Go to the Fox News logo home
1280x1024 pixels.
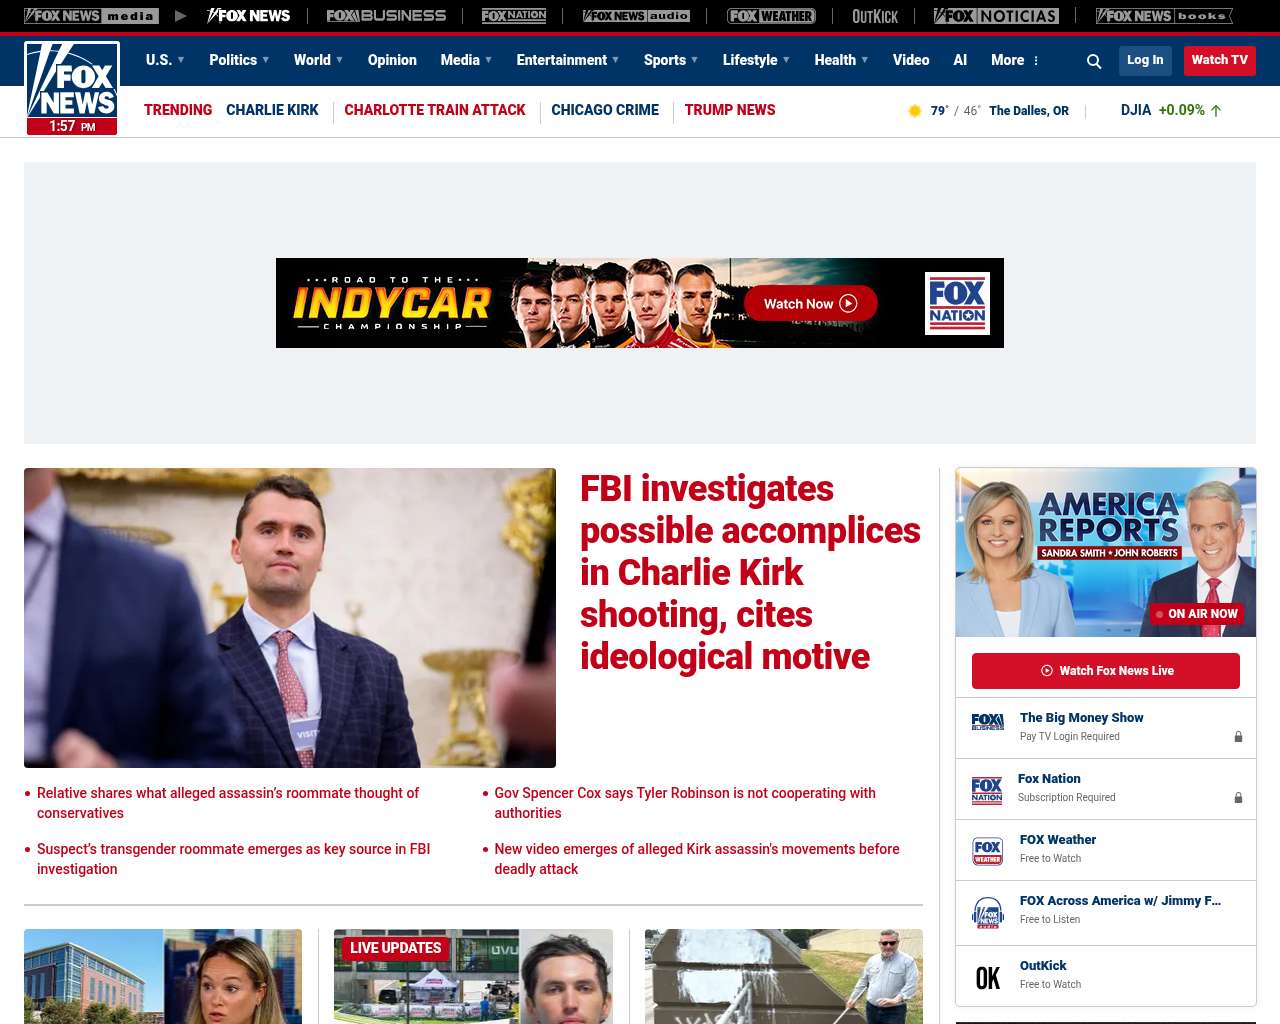click(72, 88)
